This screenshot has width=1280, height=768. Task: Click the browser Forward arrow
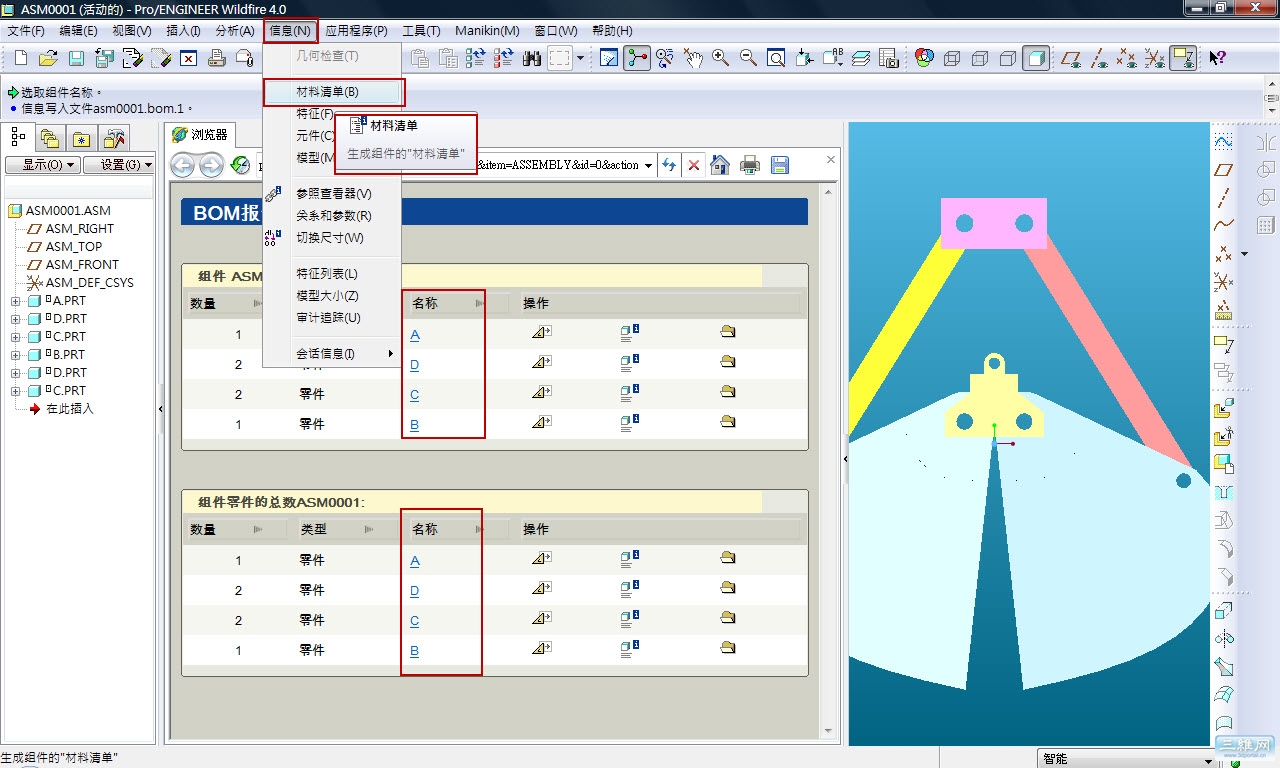coord(211,165)
